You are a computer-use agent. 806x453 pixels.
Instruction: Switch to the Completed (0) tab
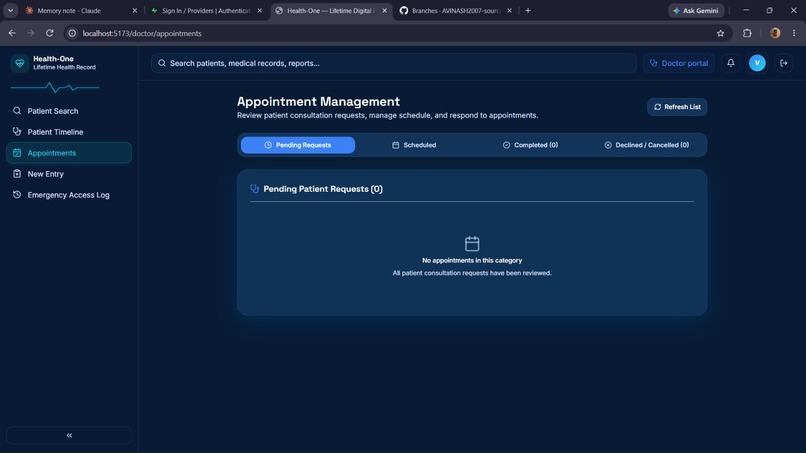pyautogui.click(x=530, y=145)
